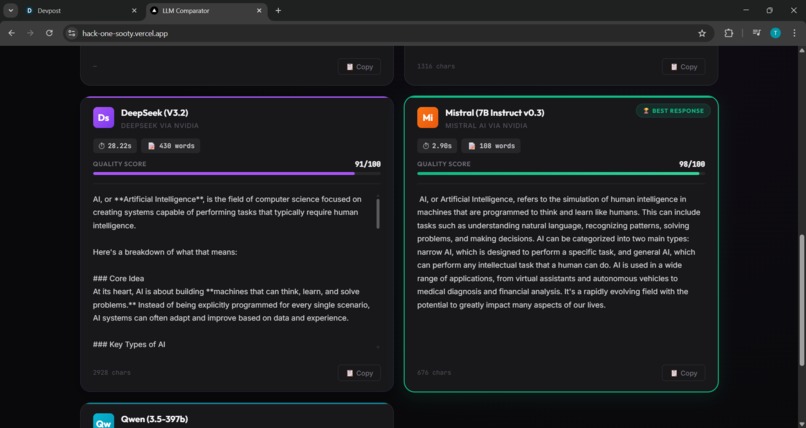The height and width of the screenshot is (428, 806).
Task: Click the Mistral (7B Instruct v0.3) title
Action: coord(494,113)
